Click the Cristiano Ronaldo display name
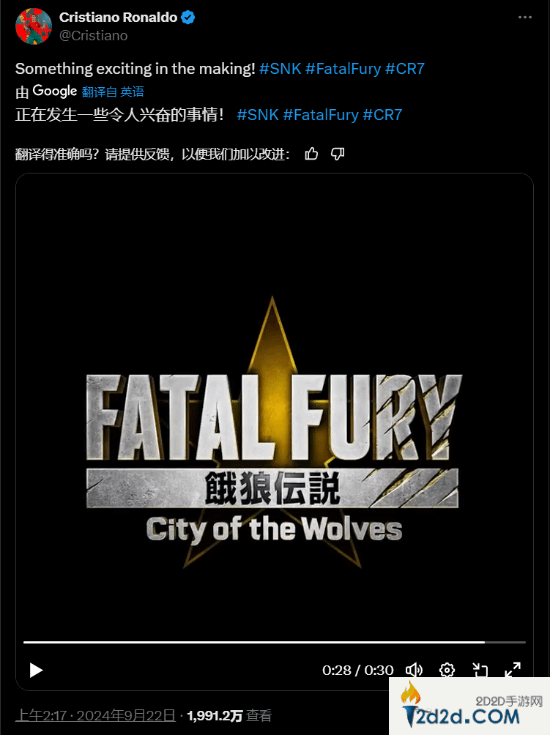 pos(118,17)
